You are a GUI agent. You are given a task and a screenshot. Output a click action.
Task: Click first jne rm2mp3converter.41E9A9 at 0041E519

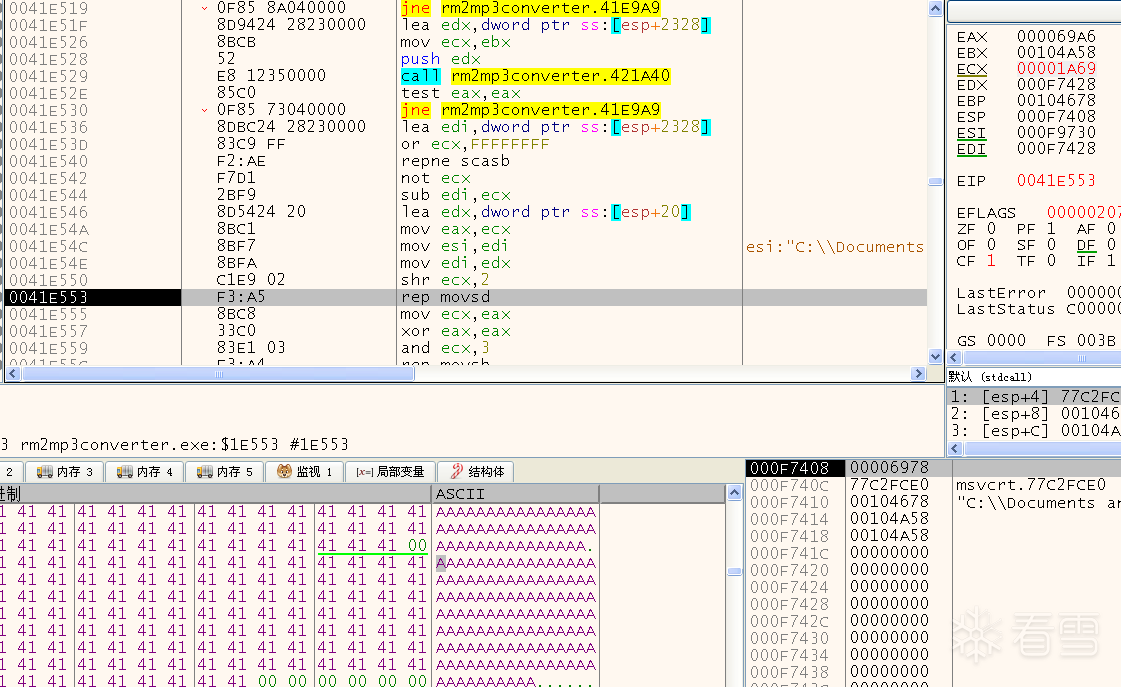pyautogui.click(x=530, y=9)
